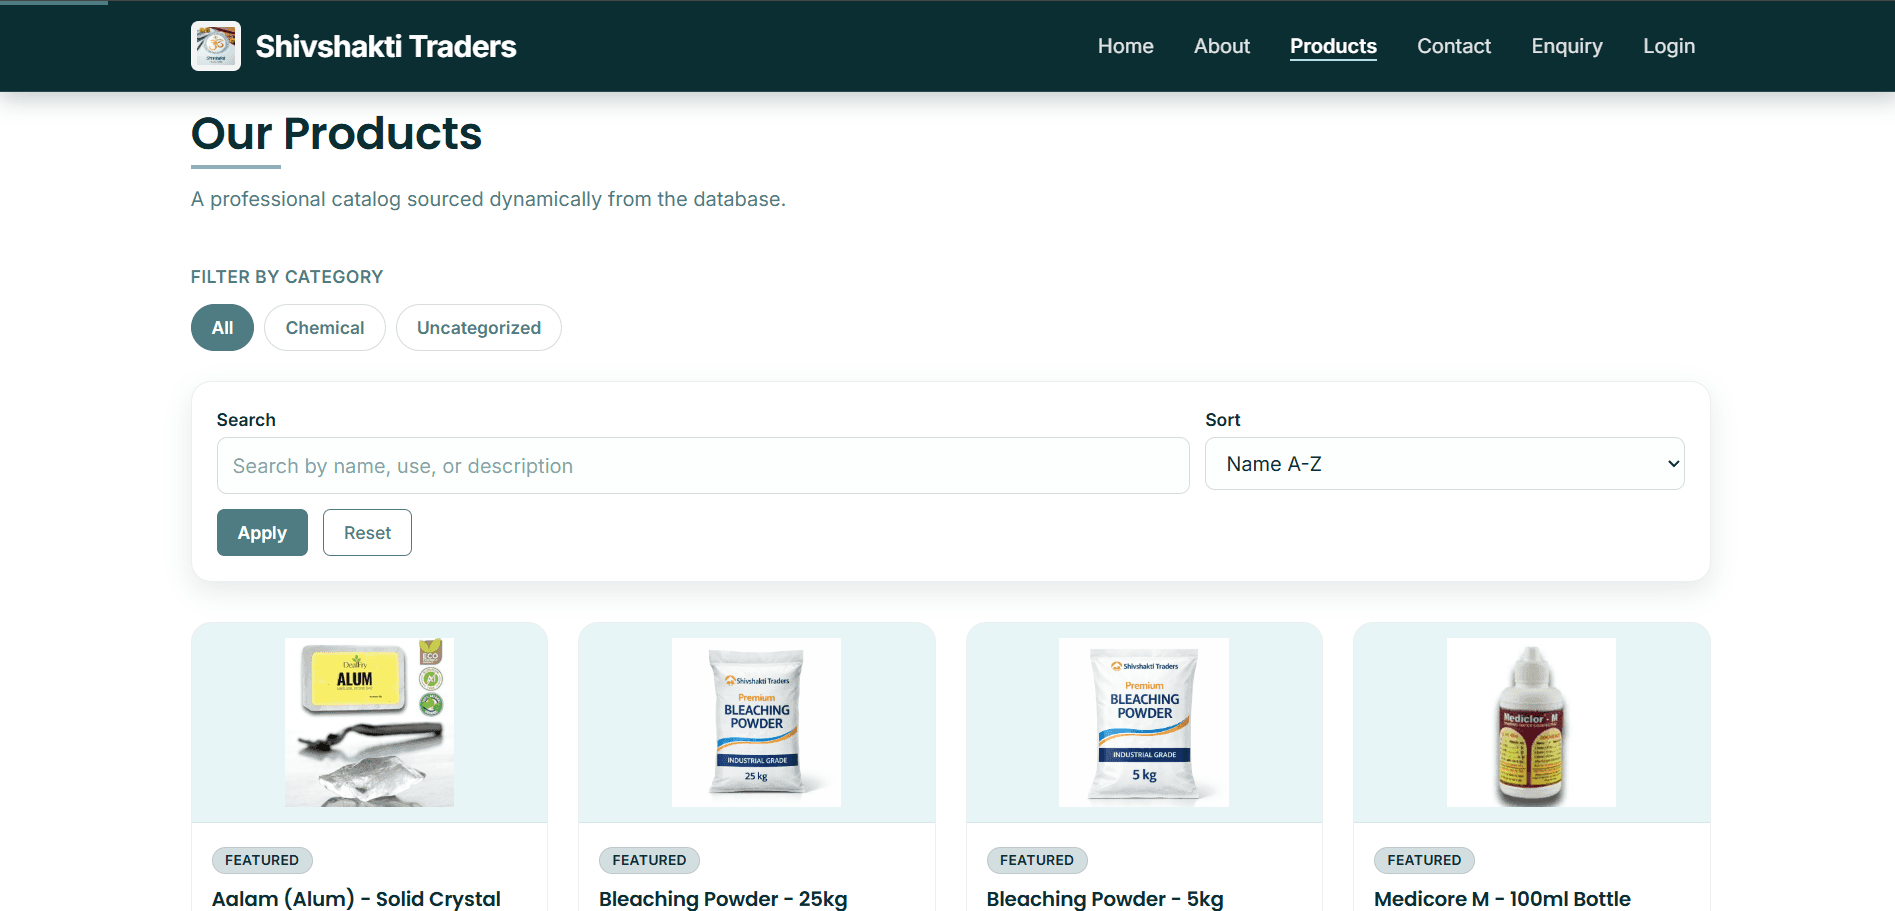Apply the search filters

[x=262, y=532]
